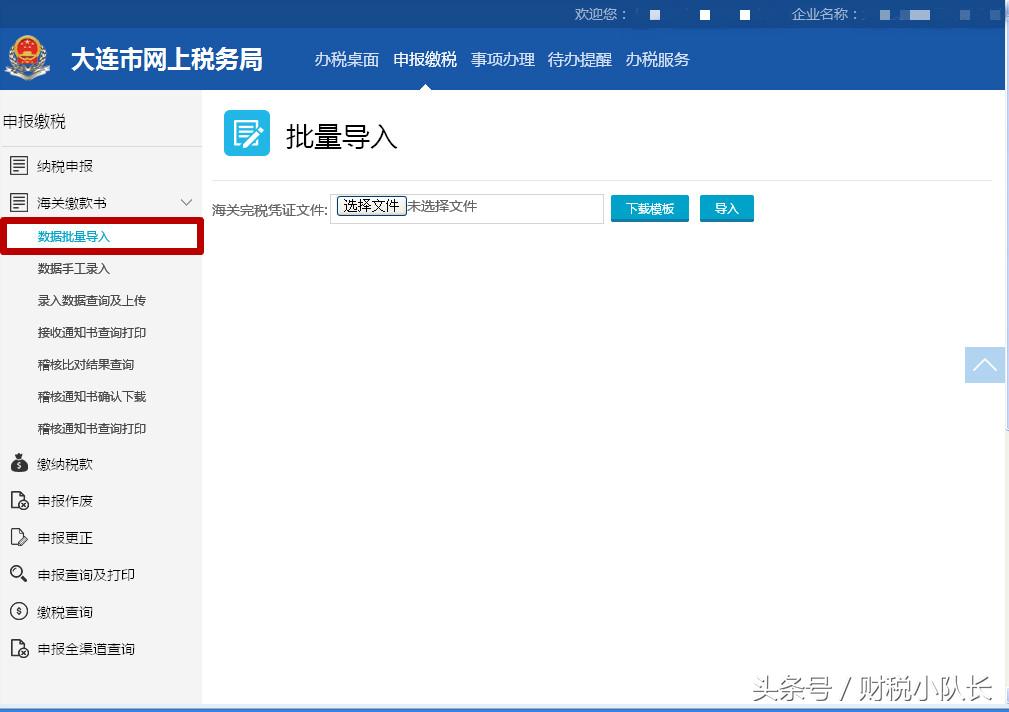Collapse the 海关缴款书 submenu chevron
Screen dimensions: 1009x712
[186, 201]
